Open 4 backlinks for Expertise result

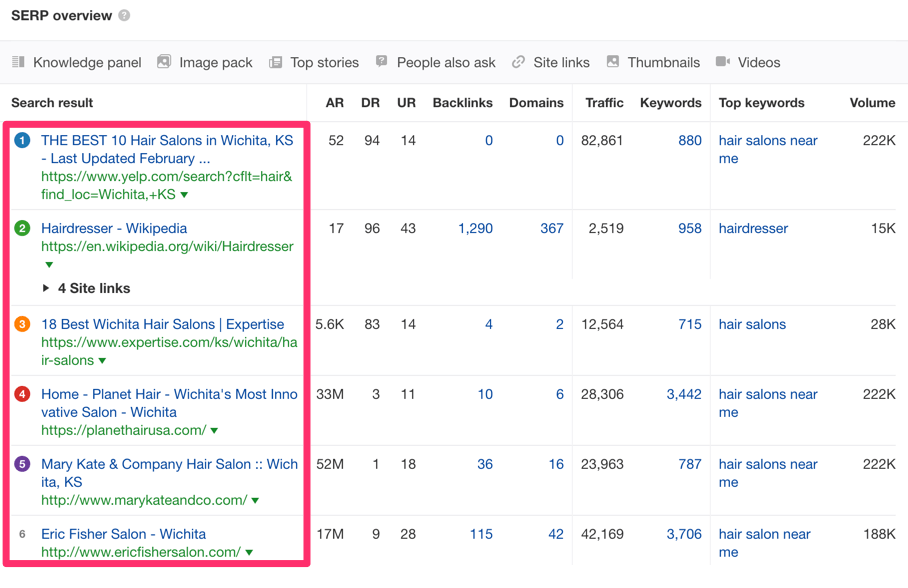tap(489, 324)
